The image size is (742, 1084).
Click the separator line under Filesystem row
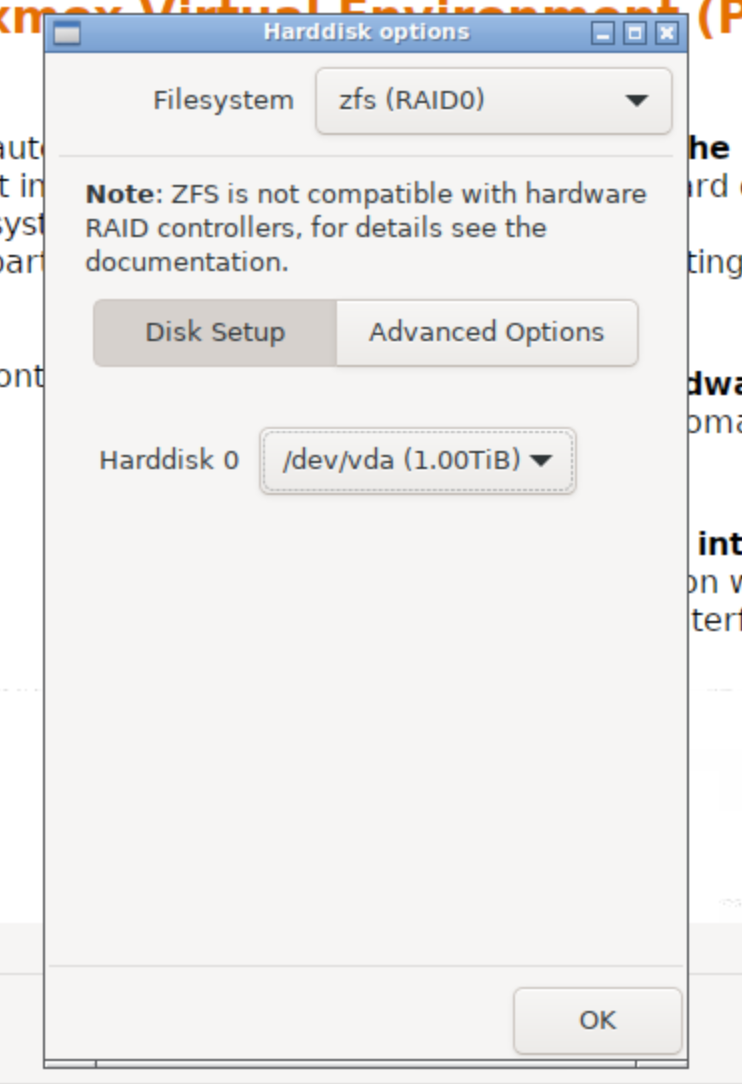[x=366, y=157]
